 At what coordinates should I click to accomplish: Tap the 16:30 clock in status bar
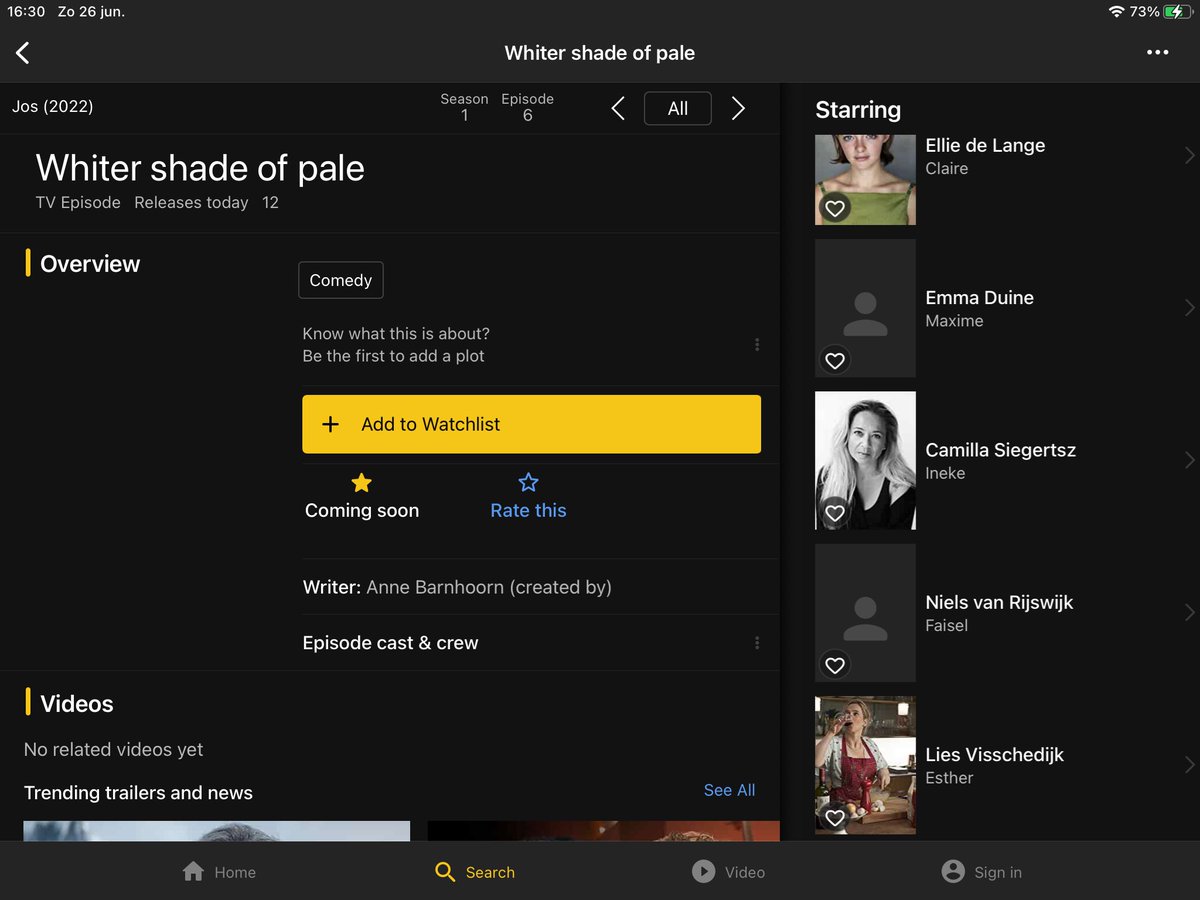26,12
